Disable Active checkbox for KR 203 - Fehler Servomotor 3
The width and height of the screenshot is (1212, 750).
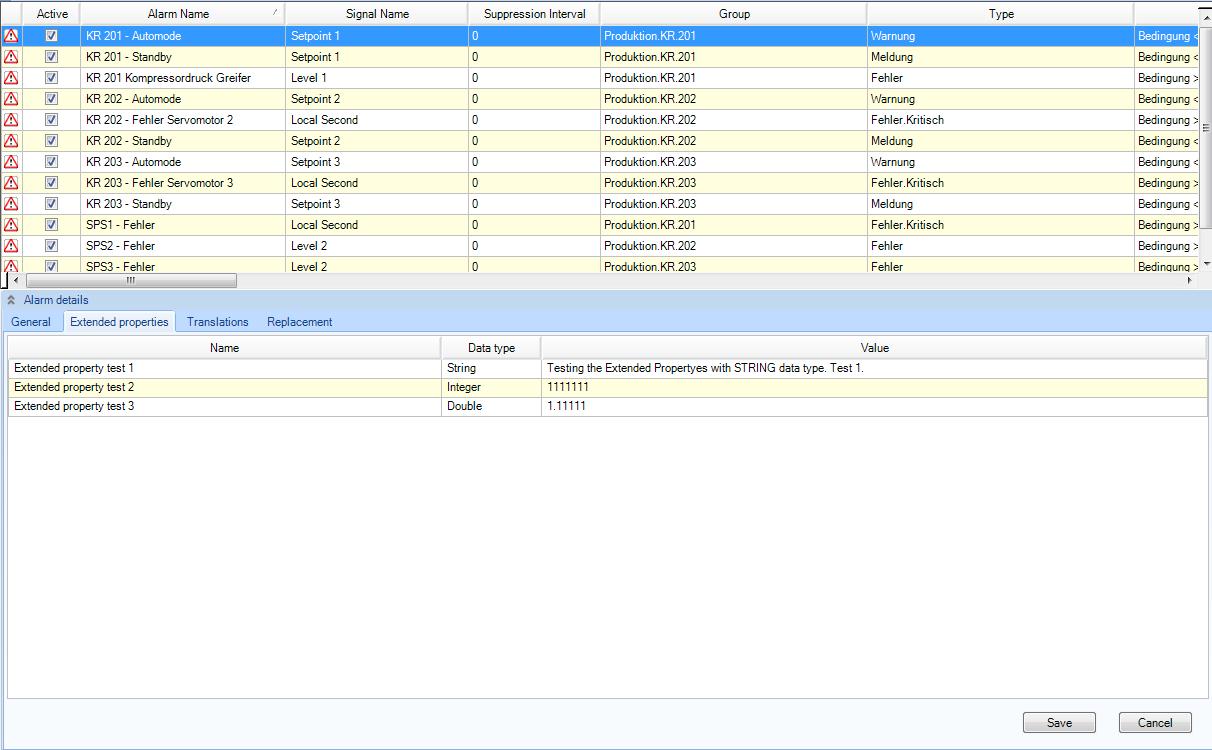[x=52, y=183]
